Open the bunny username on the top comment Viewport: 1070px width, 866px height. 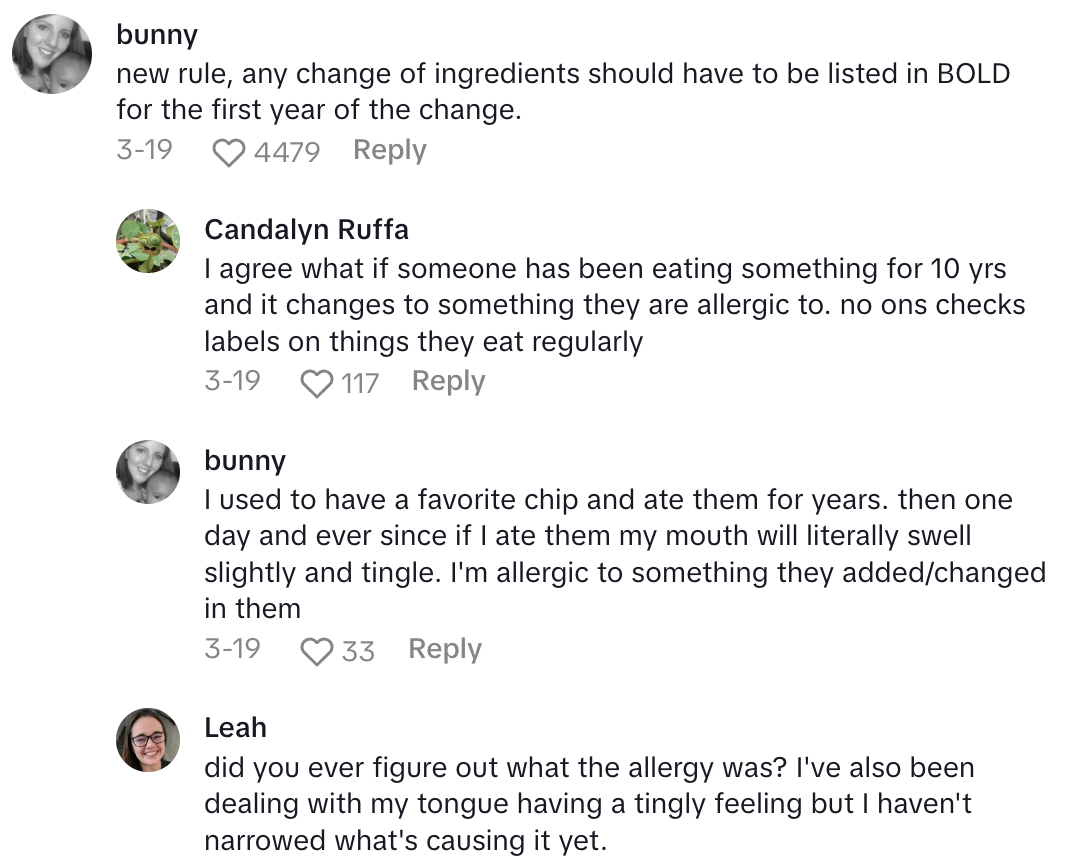pos(157,34)
